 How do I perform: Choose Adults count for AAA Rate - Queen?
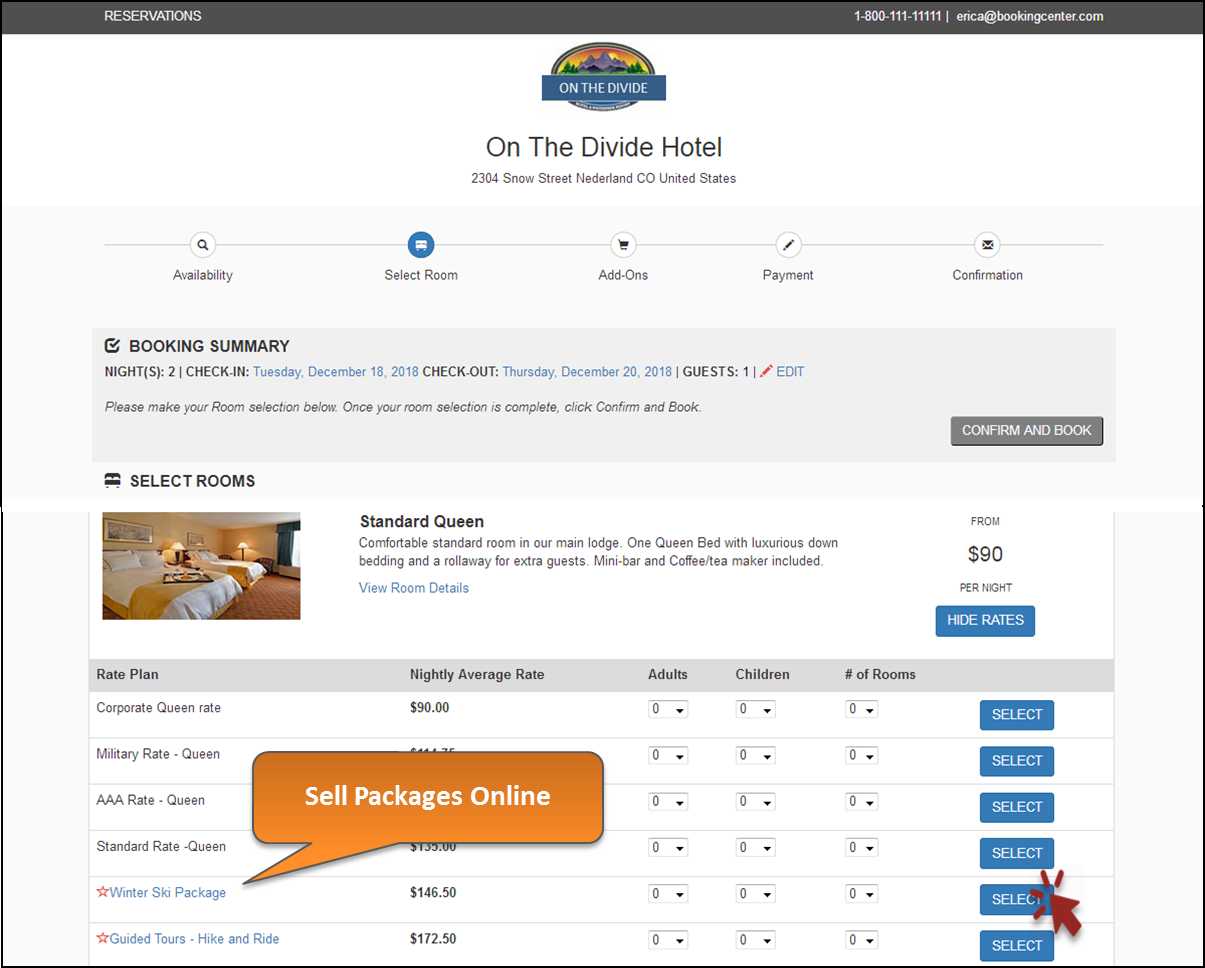[668, 802]
